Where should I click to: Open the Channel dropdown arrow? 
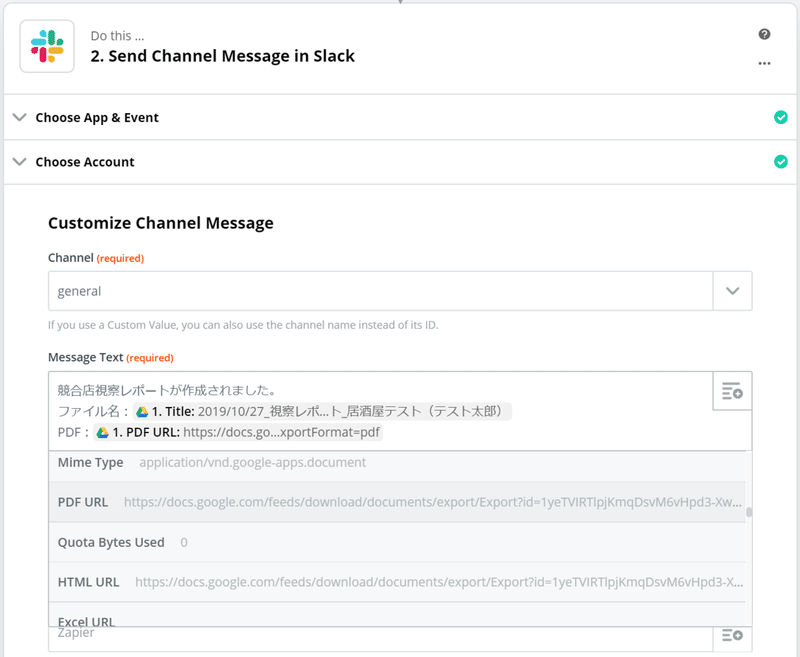732,291
